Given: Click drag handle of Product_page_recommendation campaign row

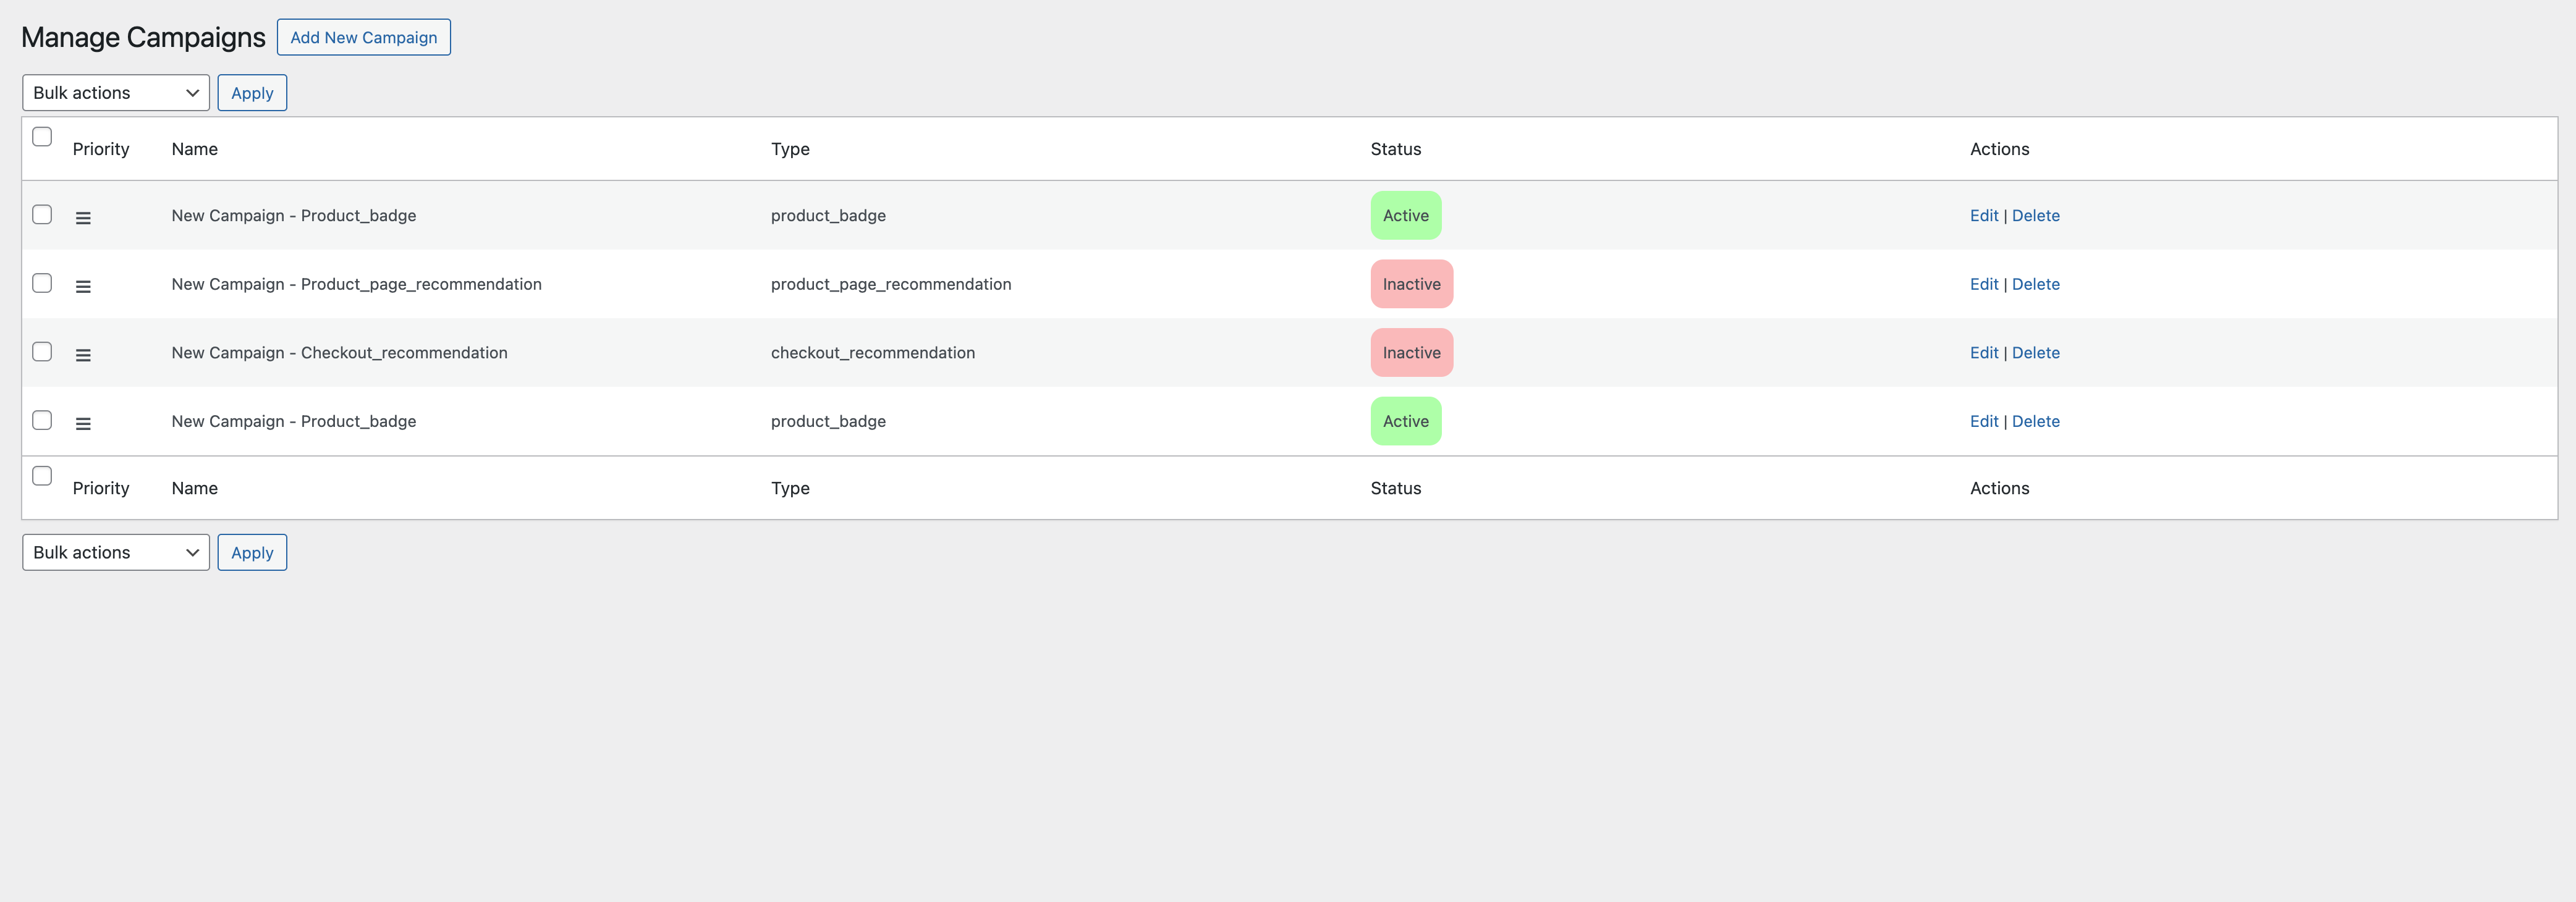Looking at the screenshot, I should point(83,286).
